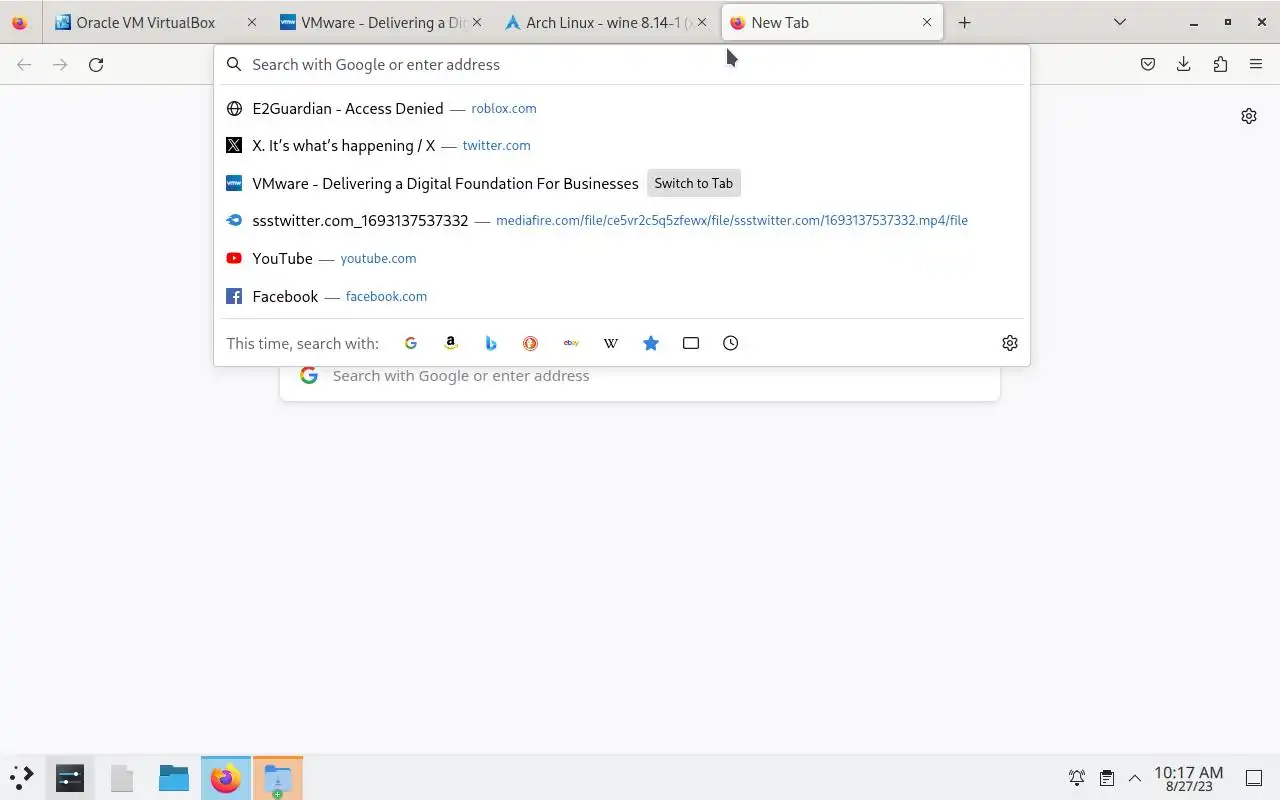Screen dimensions: 1280x800
Task: Open a new tab with plus button
Action: (x=964, y=22)
